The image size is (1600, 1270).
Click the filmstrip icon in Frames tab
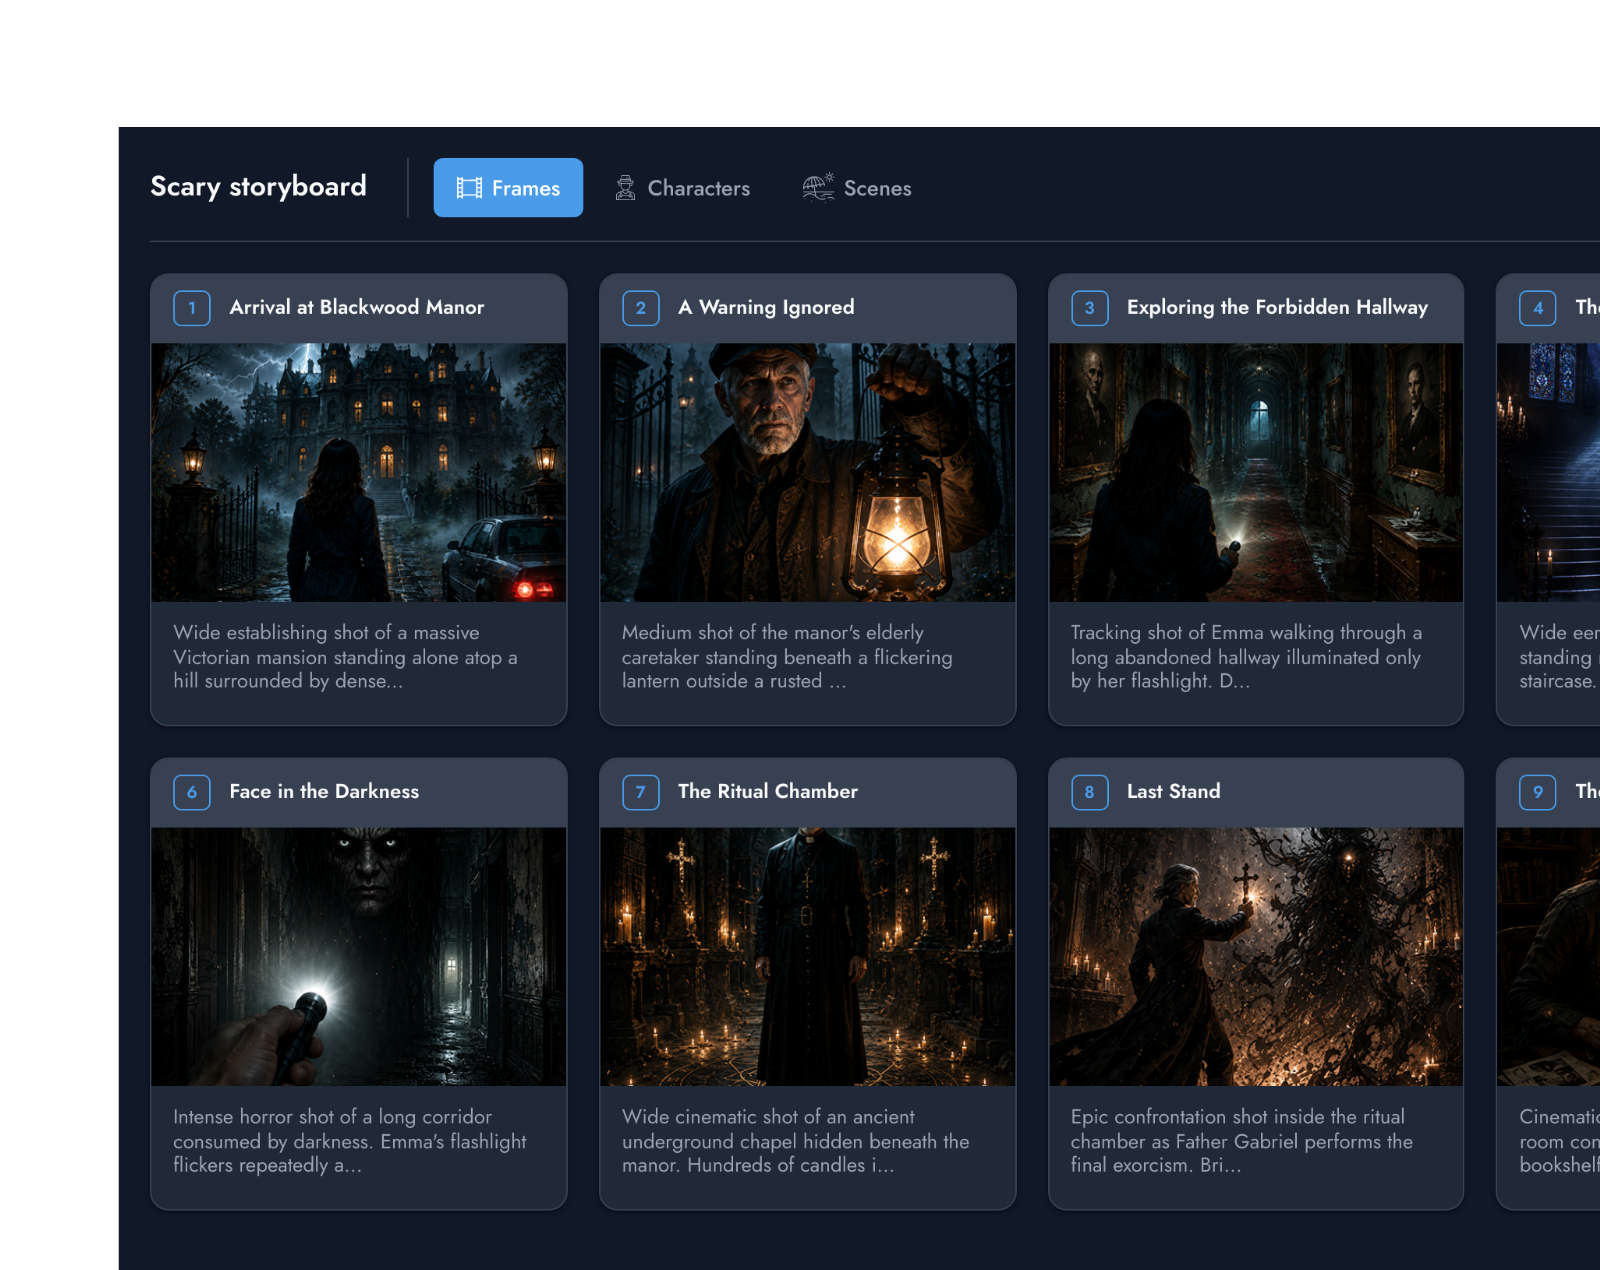tap(469, 188)
